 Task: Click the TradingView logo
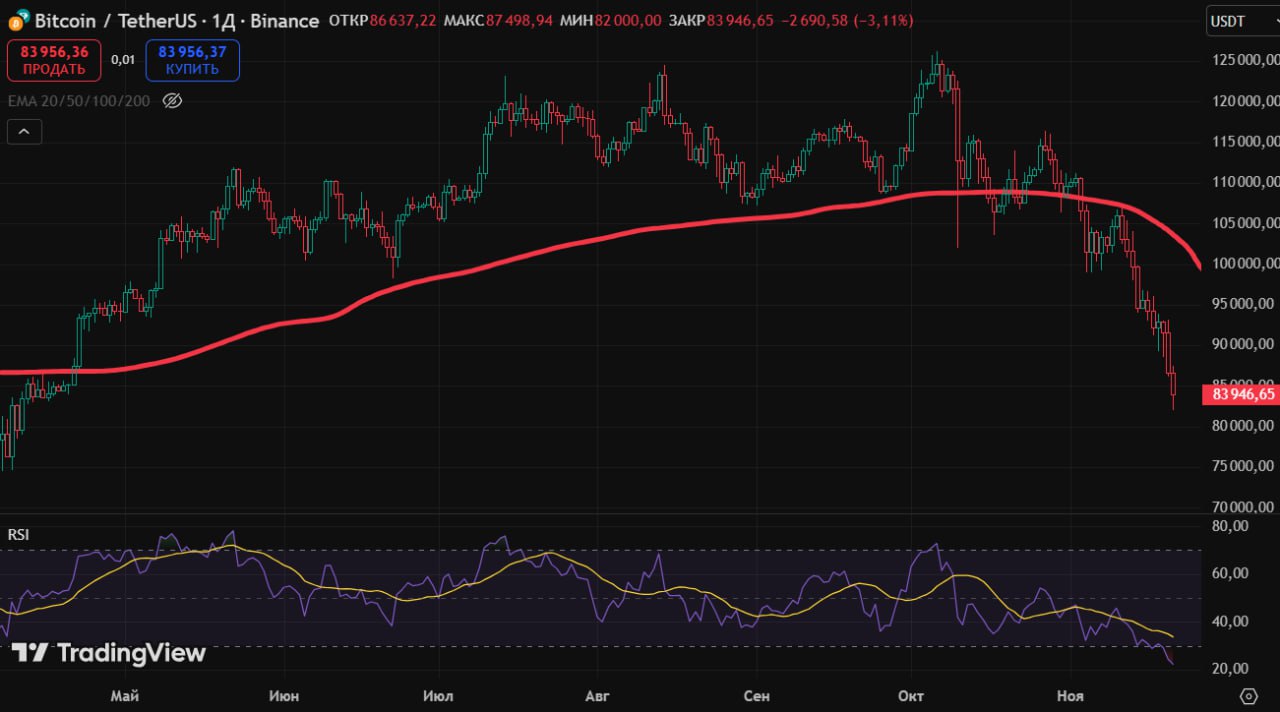(108, 653)
